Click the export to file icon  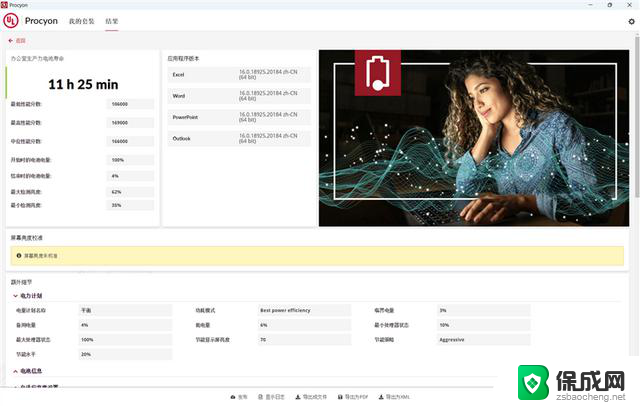[298, 397]
